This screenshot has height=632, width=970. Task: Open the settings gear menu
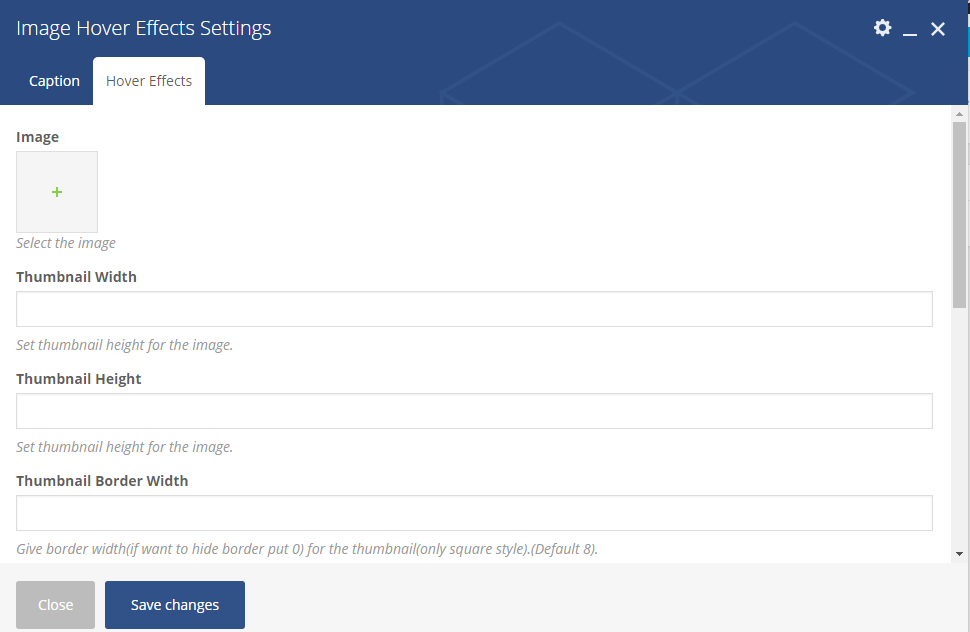(882, 28)
